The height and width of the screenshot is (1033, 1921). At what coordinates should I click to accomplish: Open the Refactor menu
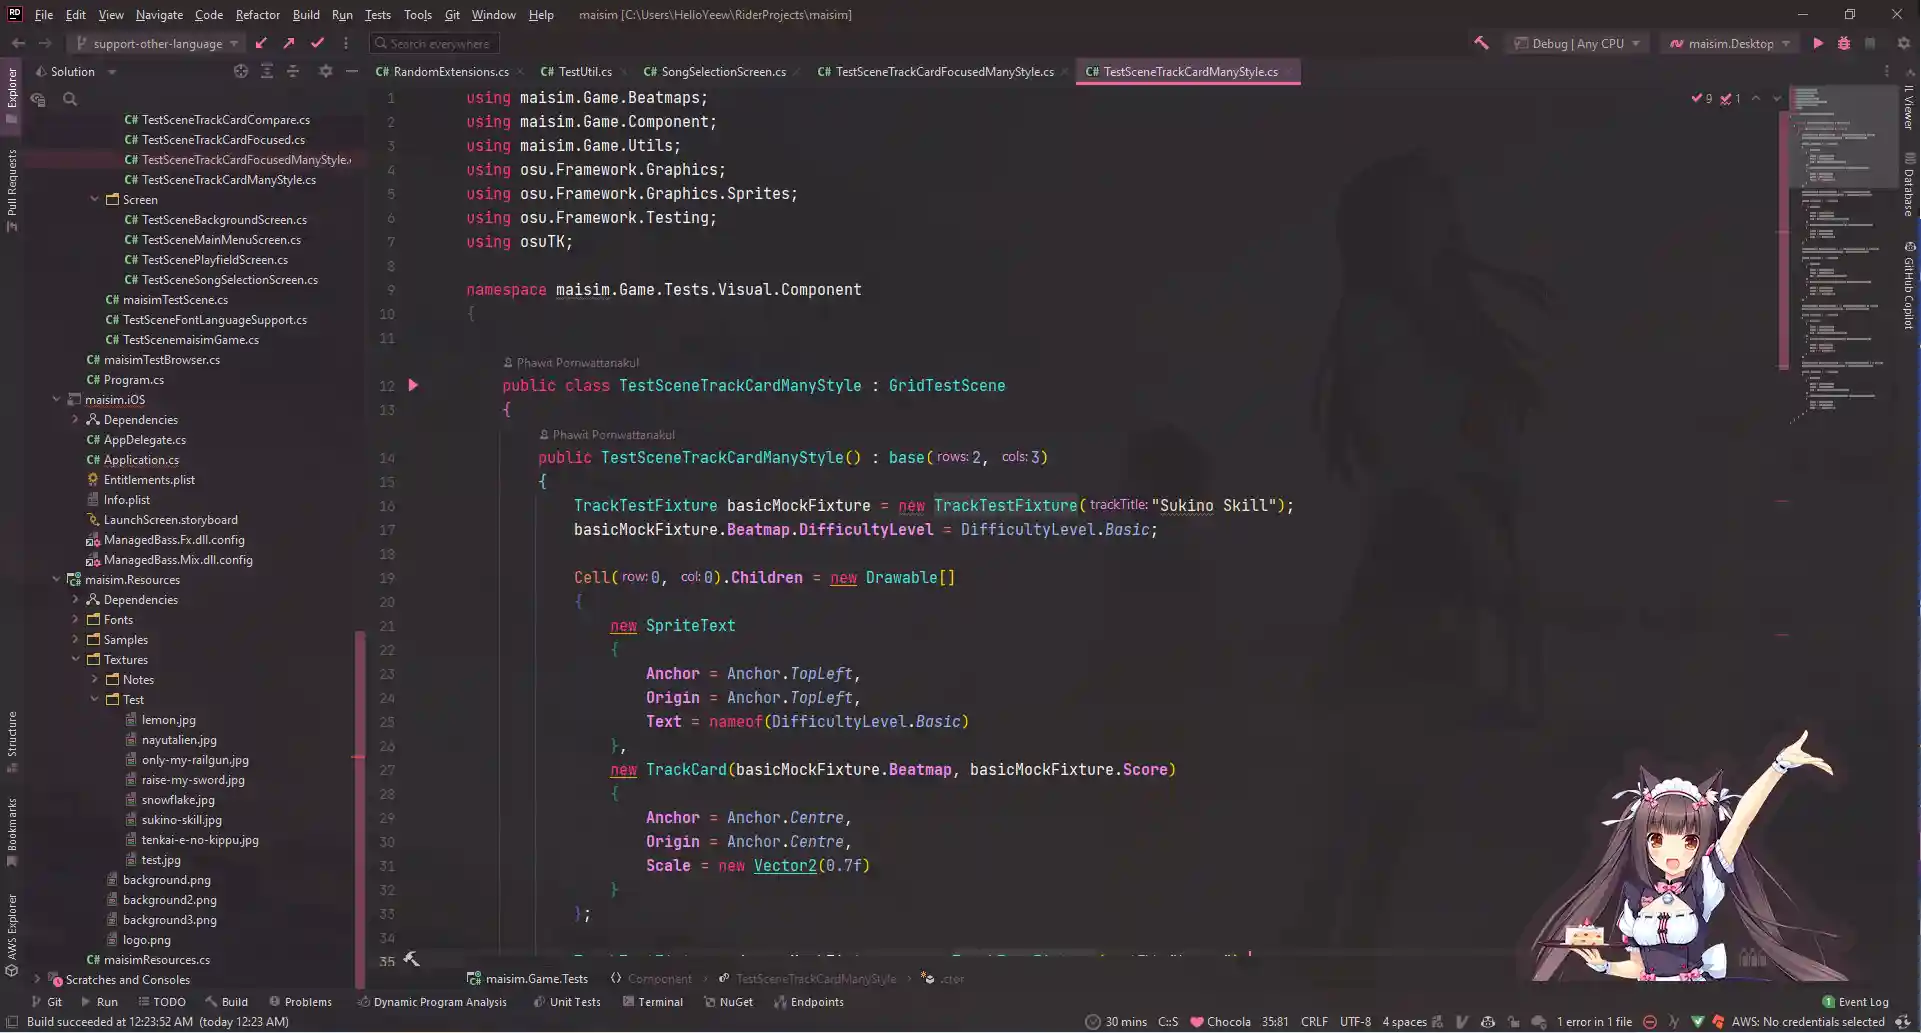click(257, 15)
